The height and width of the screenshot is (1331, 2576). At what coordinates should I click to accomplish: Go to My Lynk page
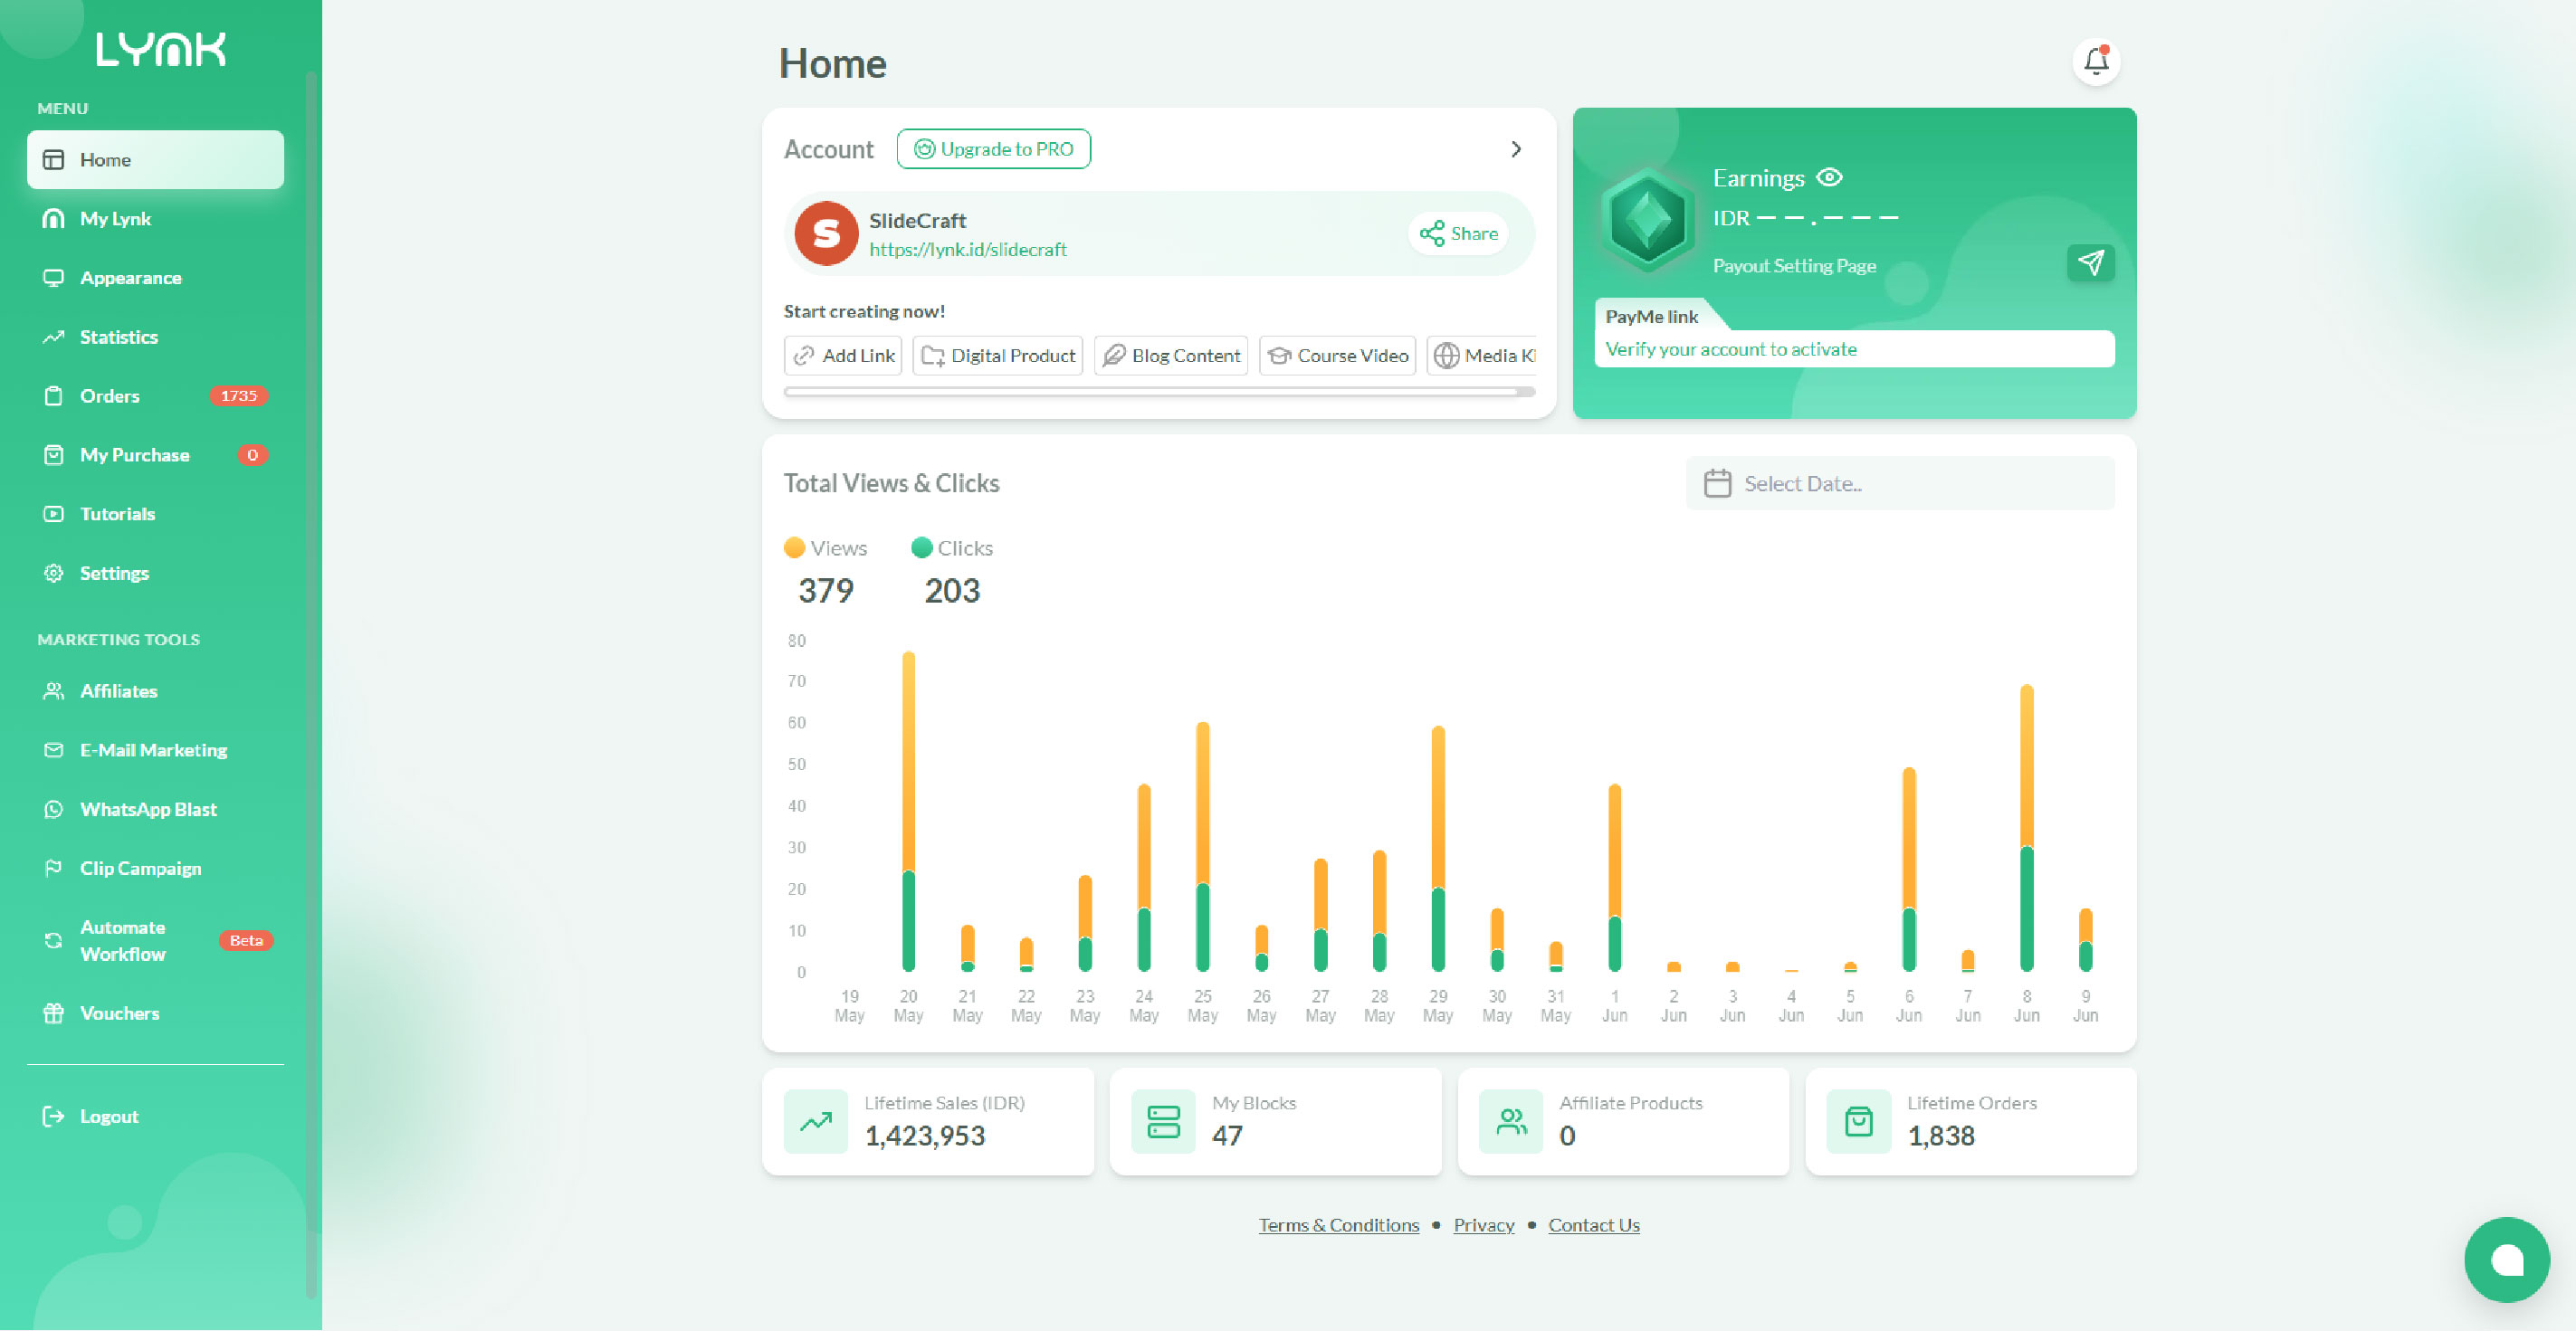[x=155, y=219]
